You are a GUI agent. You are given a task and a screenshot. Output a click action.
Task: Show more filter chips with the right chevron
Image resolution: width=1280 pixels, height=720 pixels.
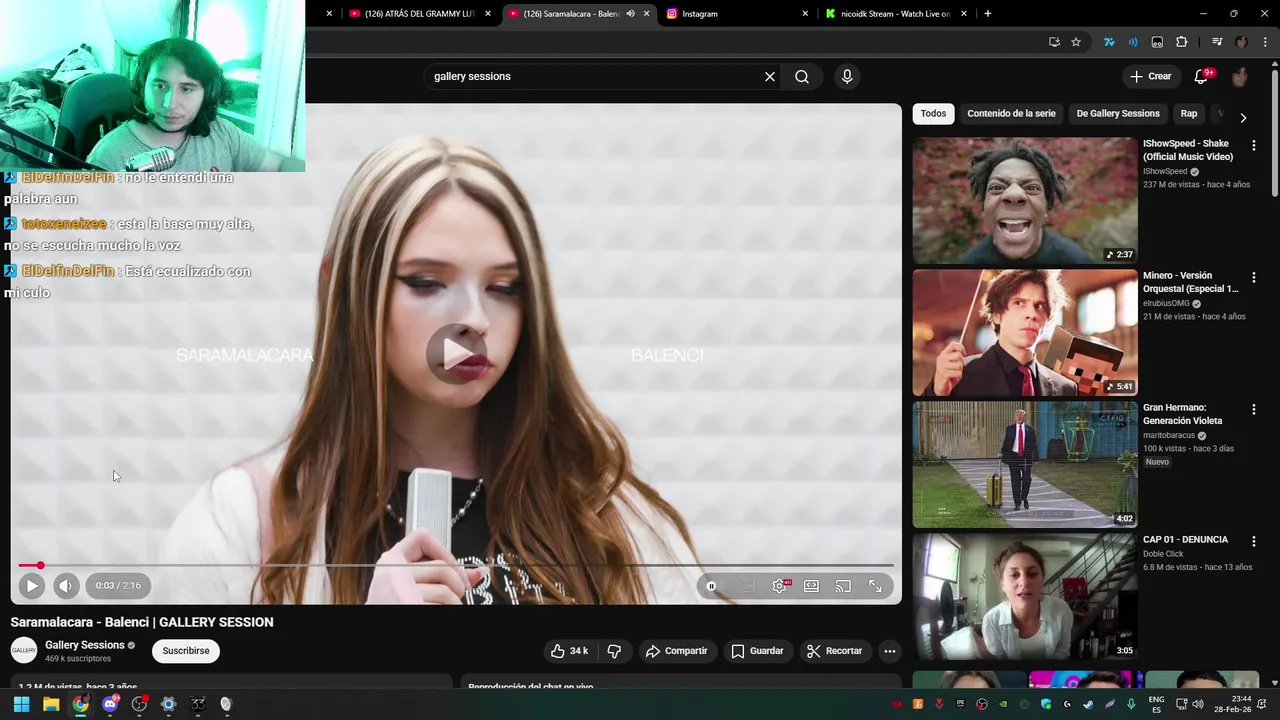1243,117
